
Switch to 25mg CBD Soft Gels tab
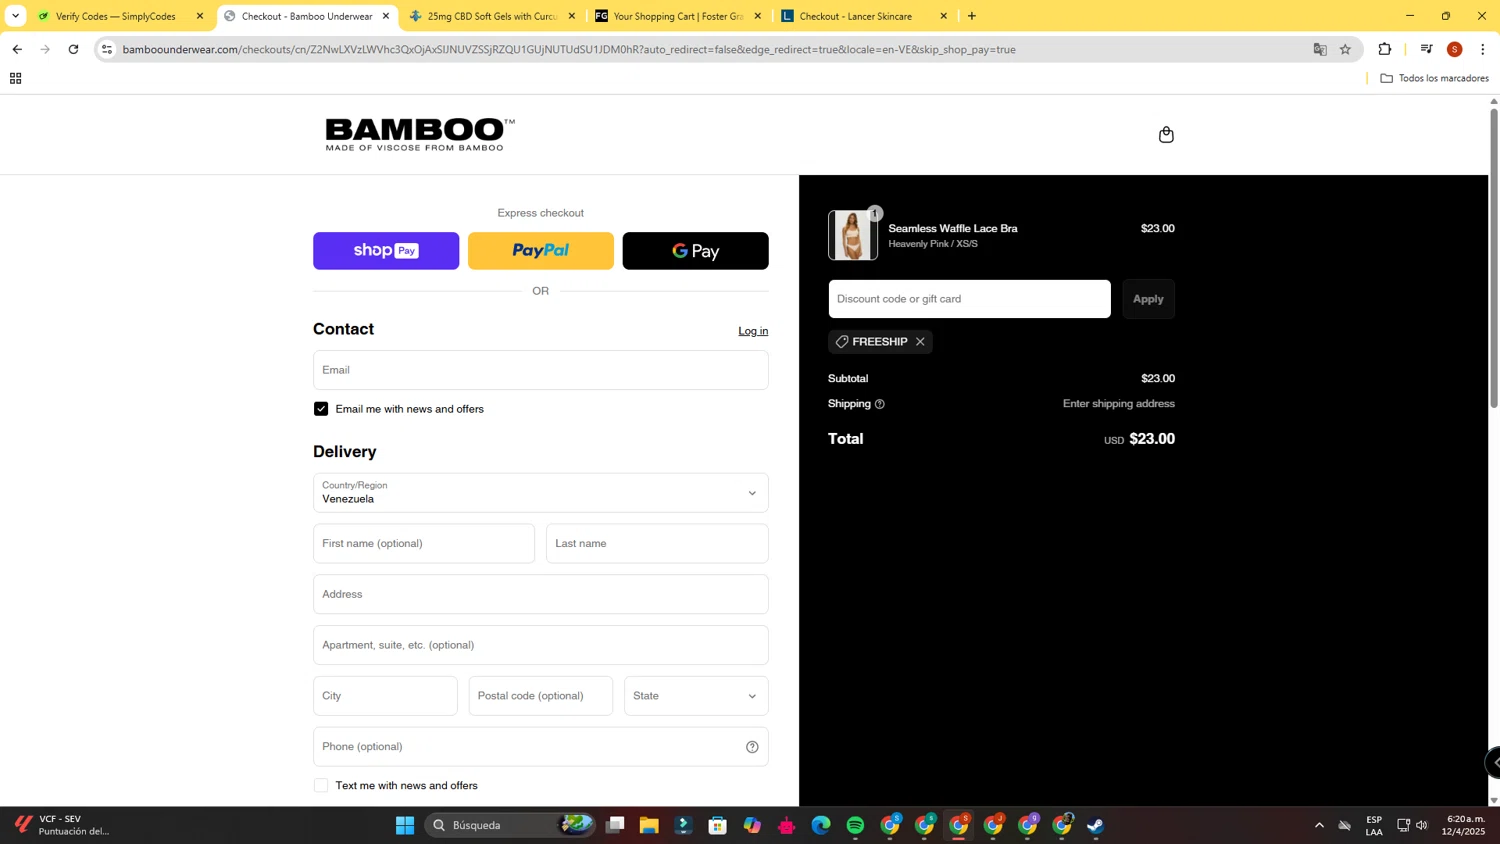(x=492, y=16)
